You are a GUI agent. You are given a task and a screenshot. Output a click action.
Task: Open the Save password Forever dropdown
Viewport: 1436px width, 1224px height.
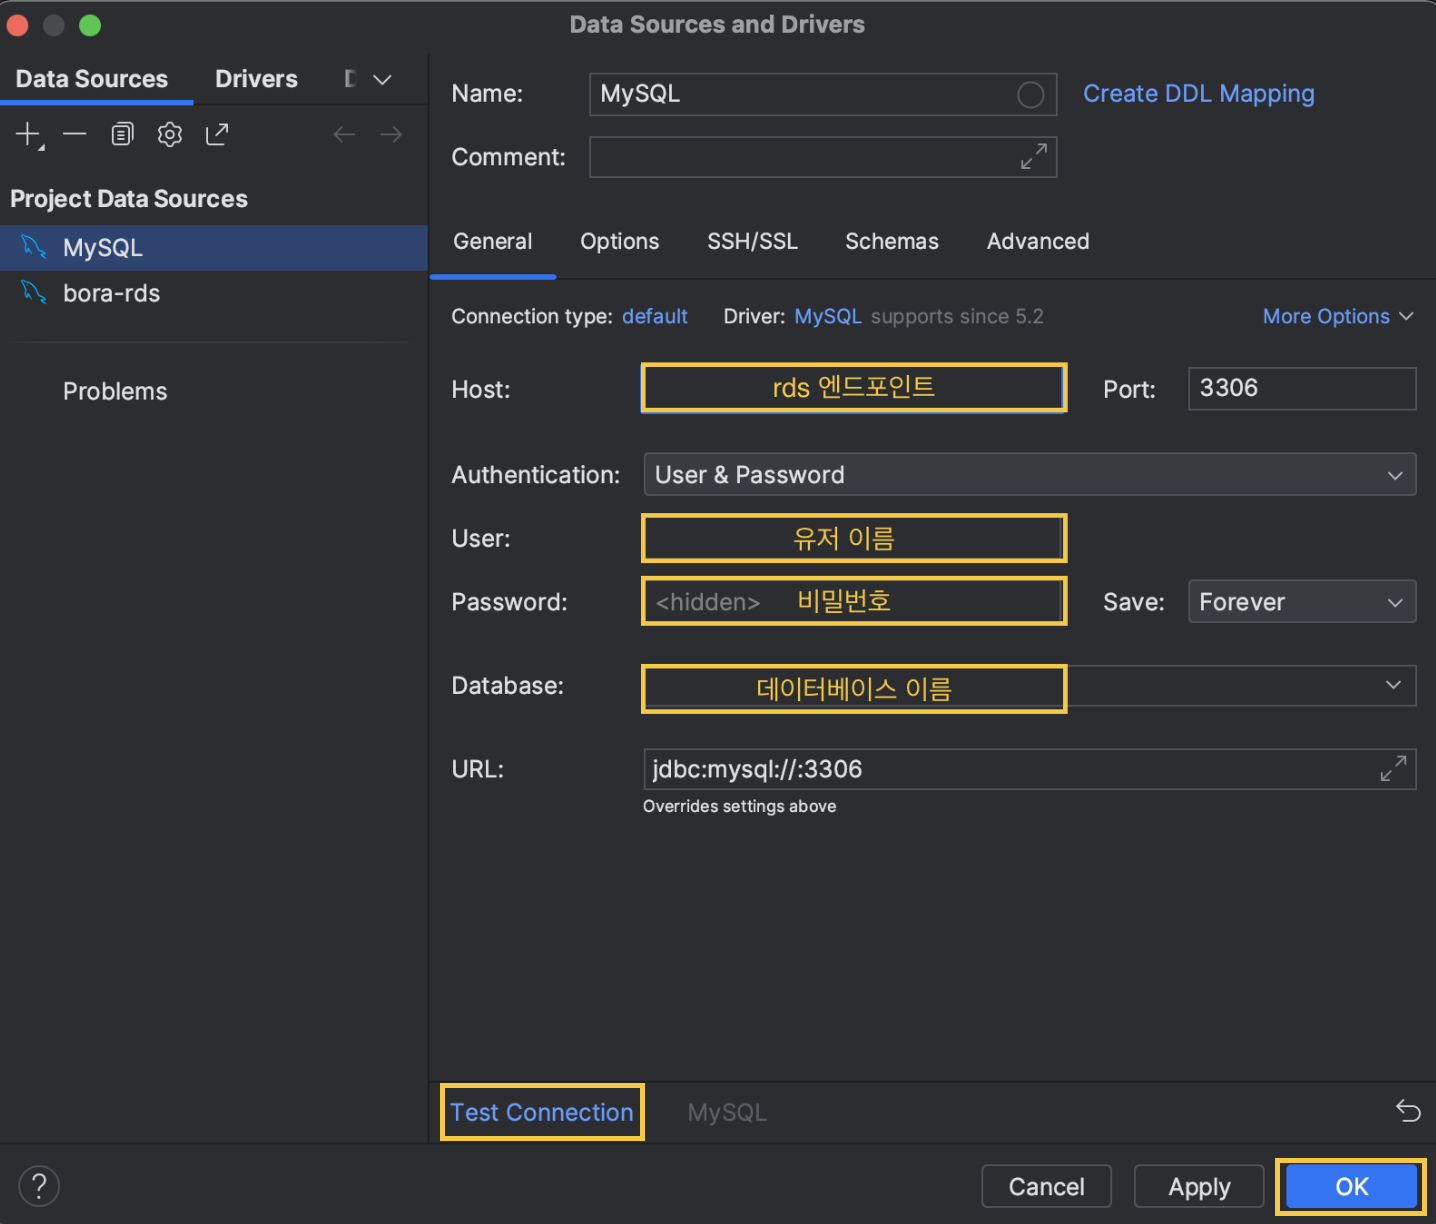[1301, 602]
